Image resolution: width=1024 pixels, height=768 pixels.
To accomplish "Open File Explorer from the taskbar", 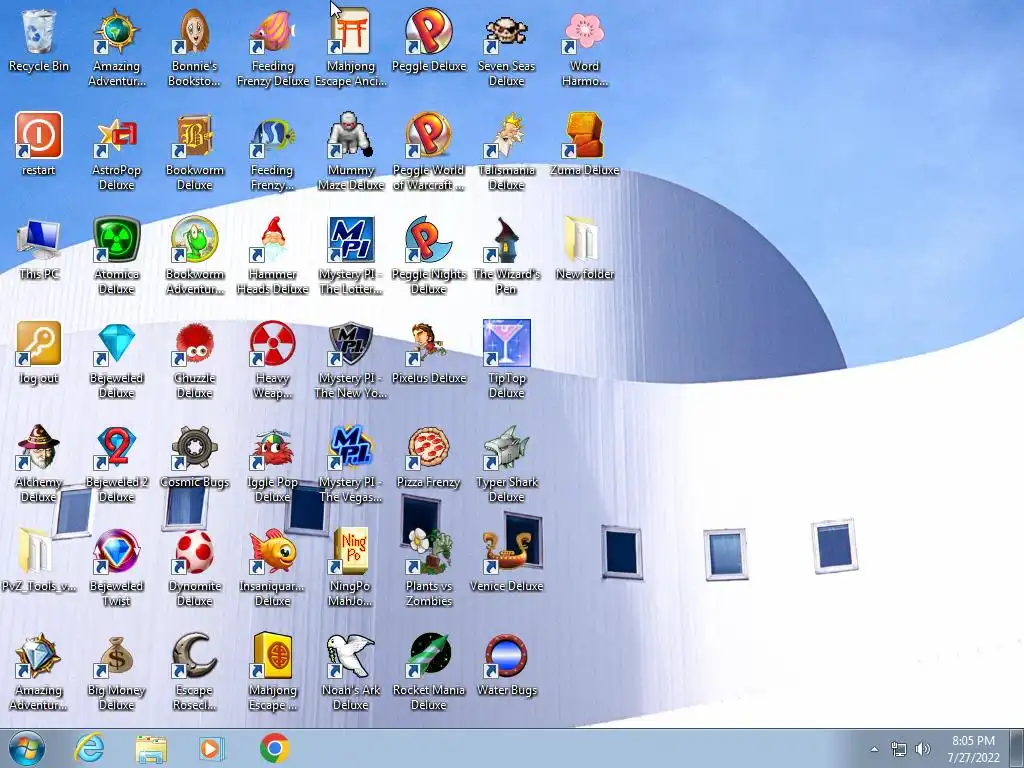I will tap(151, 749).
